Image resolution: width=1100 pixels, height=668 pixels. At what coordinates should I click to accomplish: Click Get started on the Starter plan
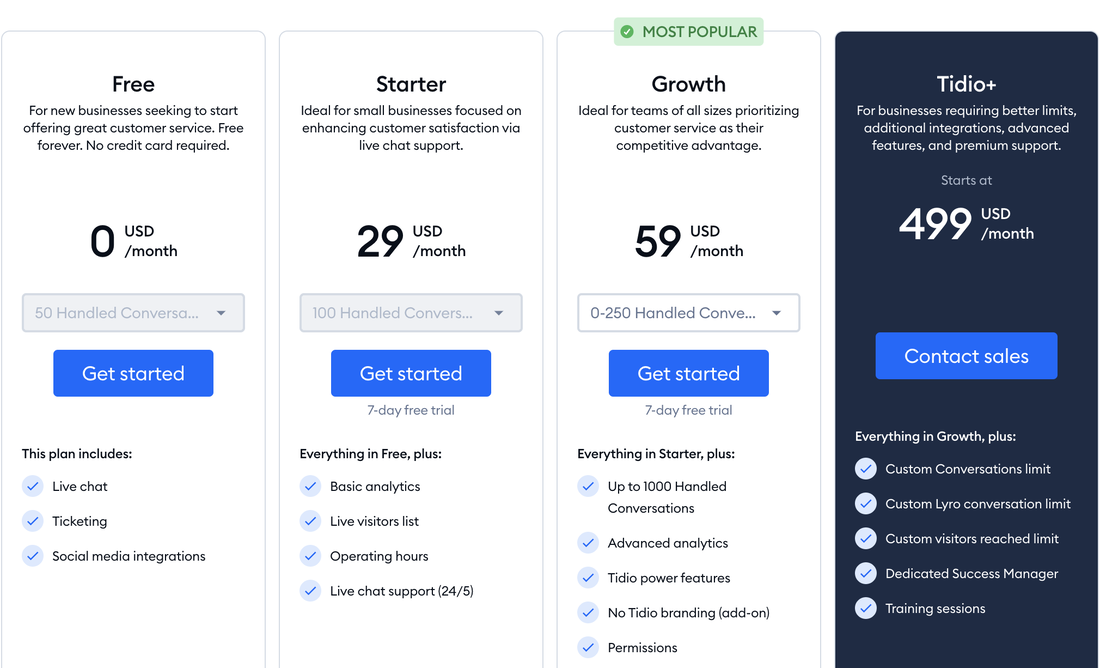(411, 373)
